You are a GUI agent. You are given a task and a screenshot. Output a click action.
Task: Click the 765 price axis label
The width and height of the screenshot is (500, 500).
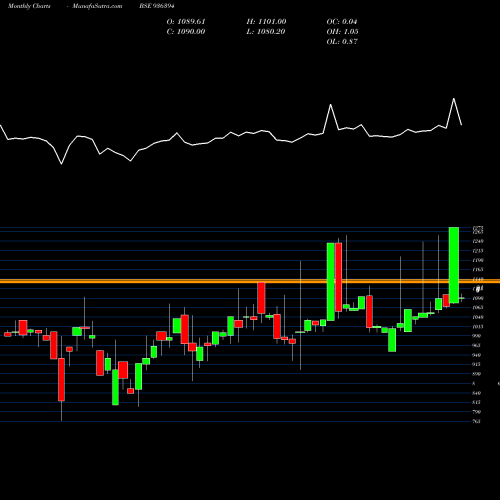477,421
